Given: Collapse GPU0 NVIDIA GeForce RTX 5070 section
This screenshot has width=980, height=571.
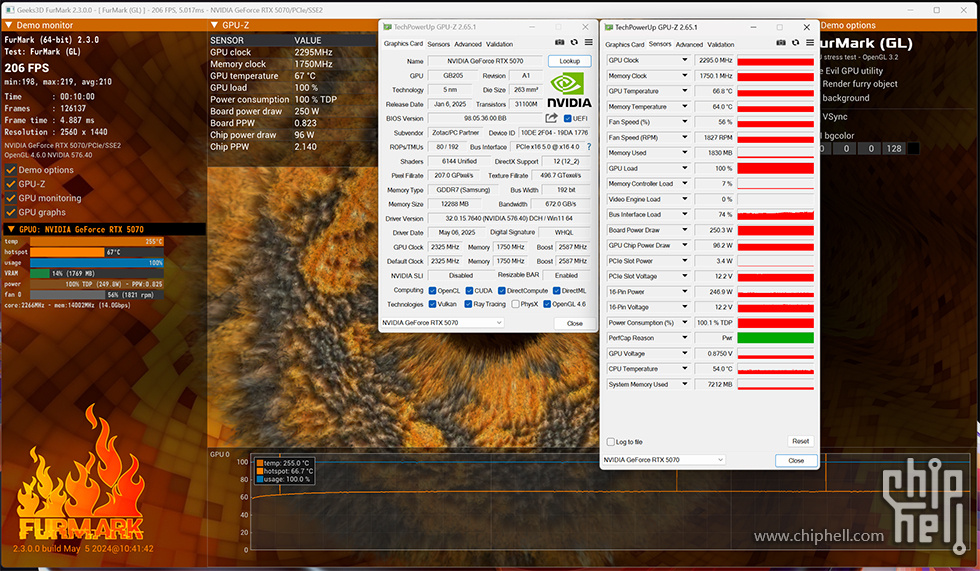Looking at the screenshot, I should (x=11, y=229).
